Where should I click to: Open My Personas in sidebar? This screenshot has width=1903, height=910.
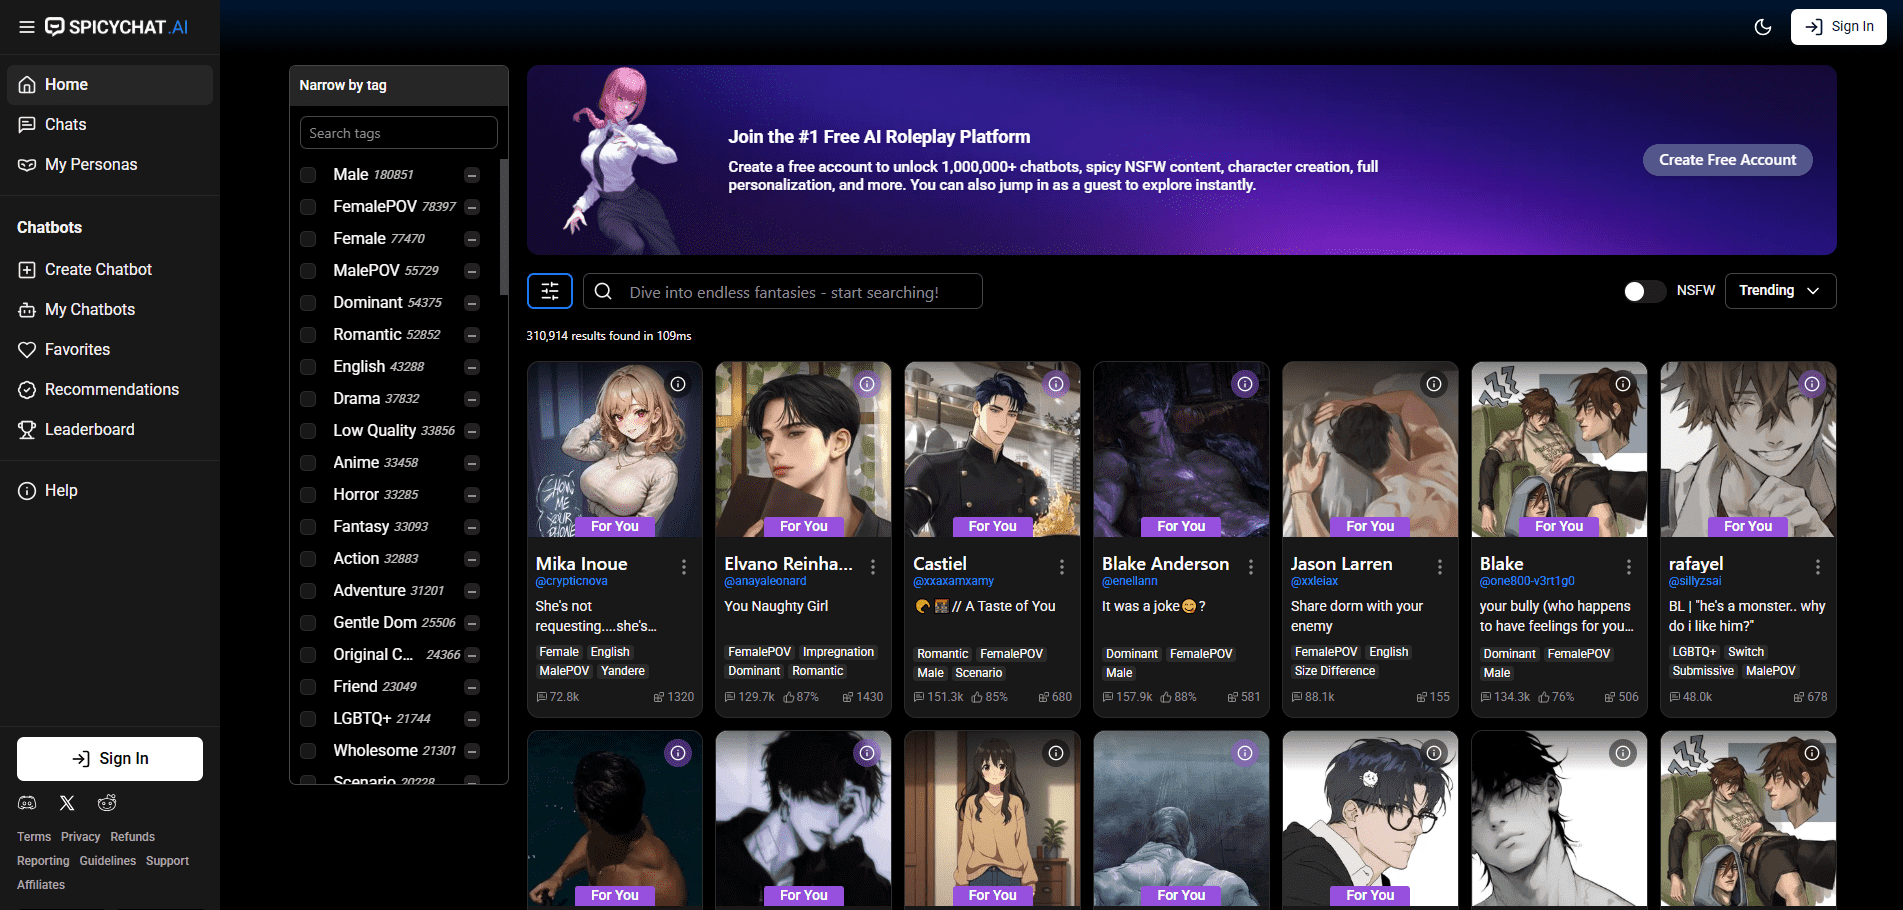(110, 165)
